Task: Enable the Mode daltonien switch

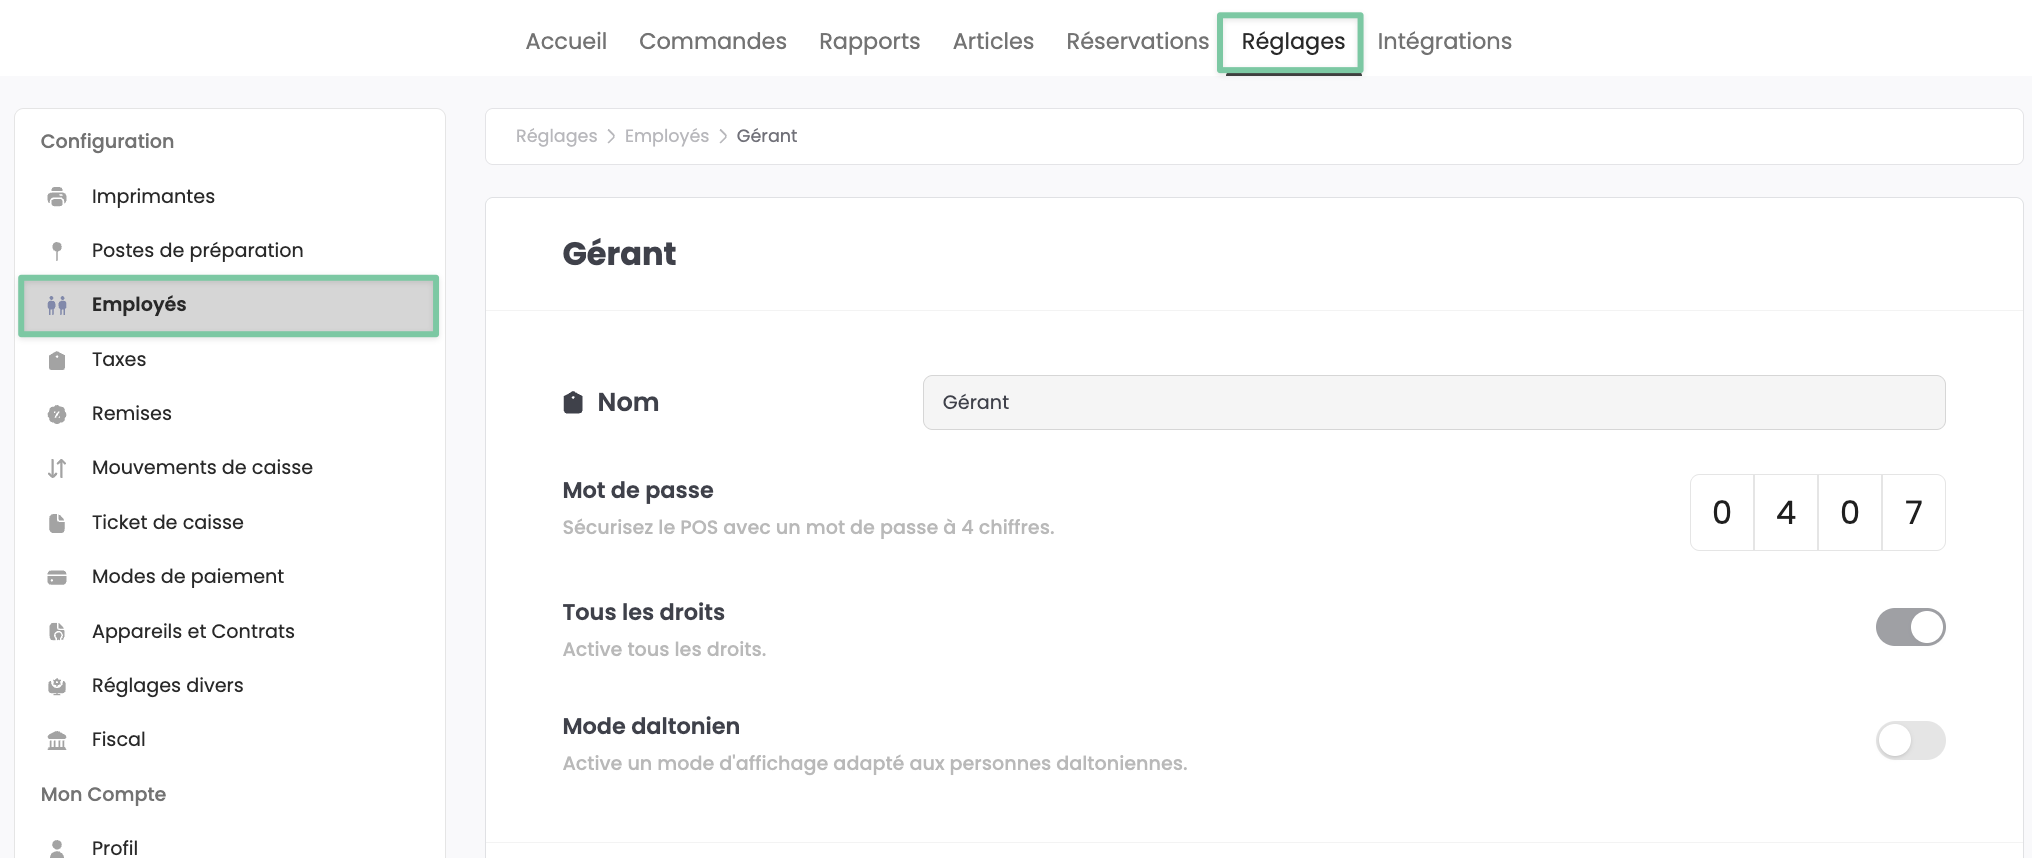Action: 1909,741
